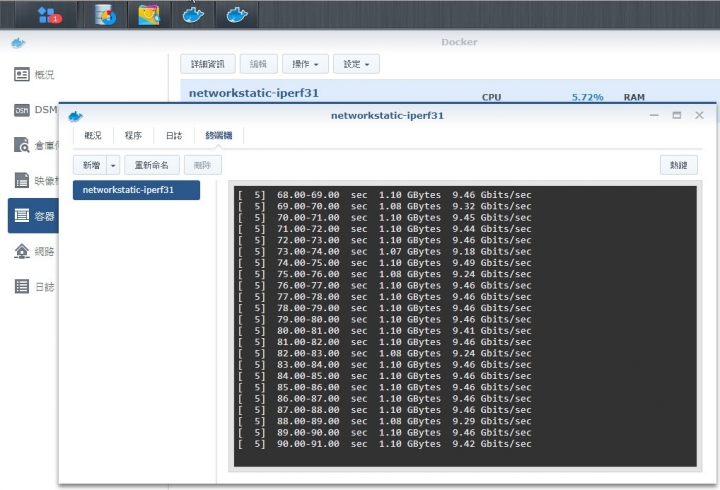Click the 90.00-91.00 9.42 Gbits/sec line
This screenshot has height=490, width=720.
click(385, 444)
